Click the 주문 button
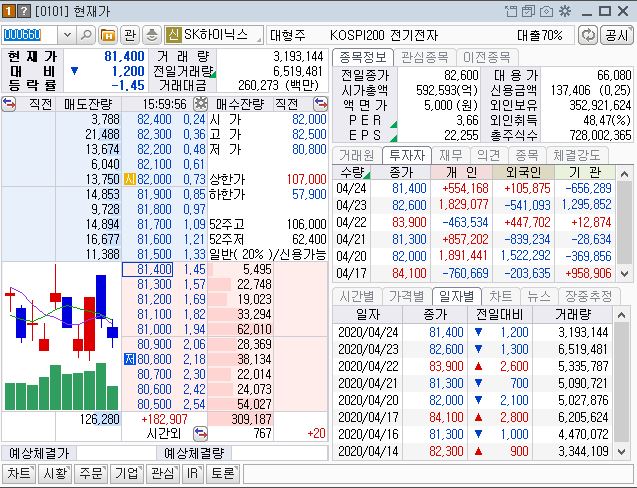This screenshot has height=488, width=637. click(91, 473)
